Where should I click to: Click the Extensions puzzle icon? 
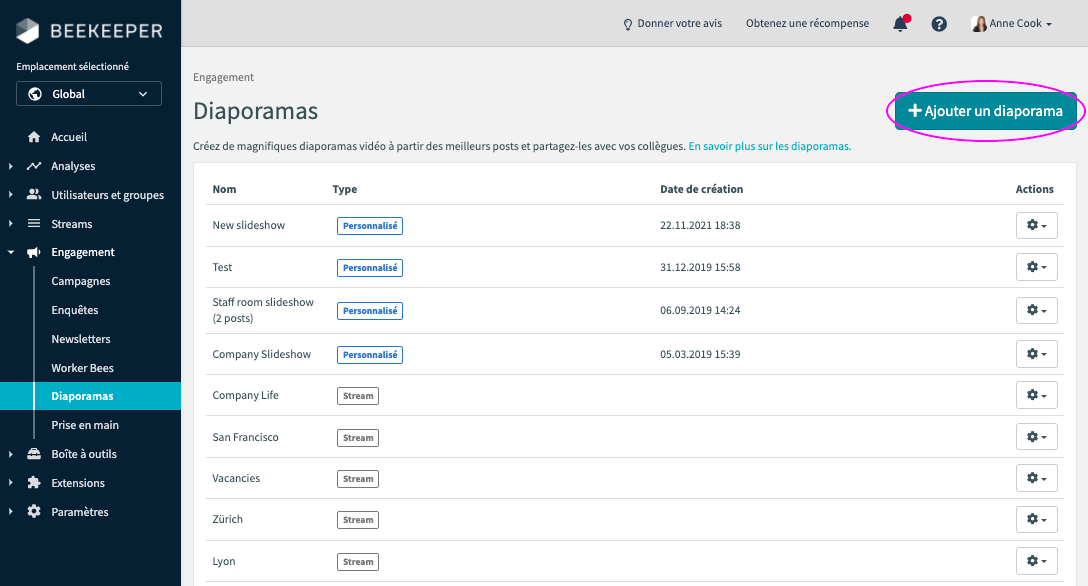pyautogui.click(x=33, y=483)
